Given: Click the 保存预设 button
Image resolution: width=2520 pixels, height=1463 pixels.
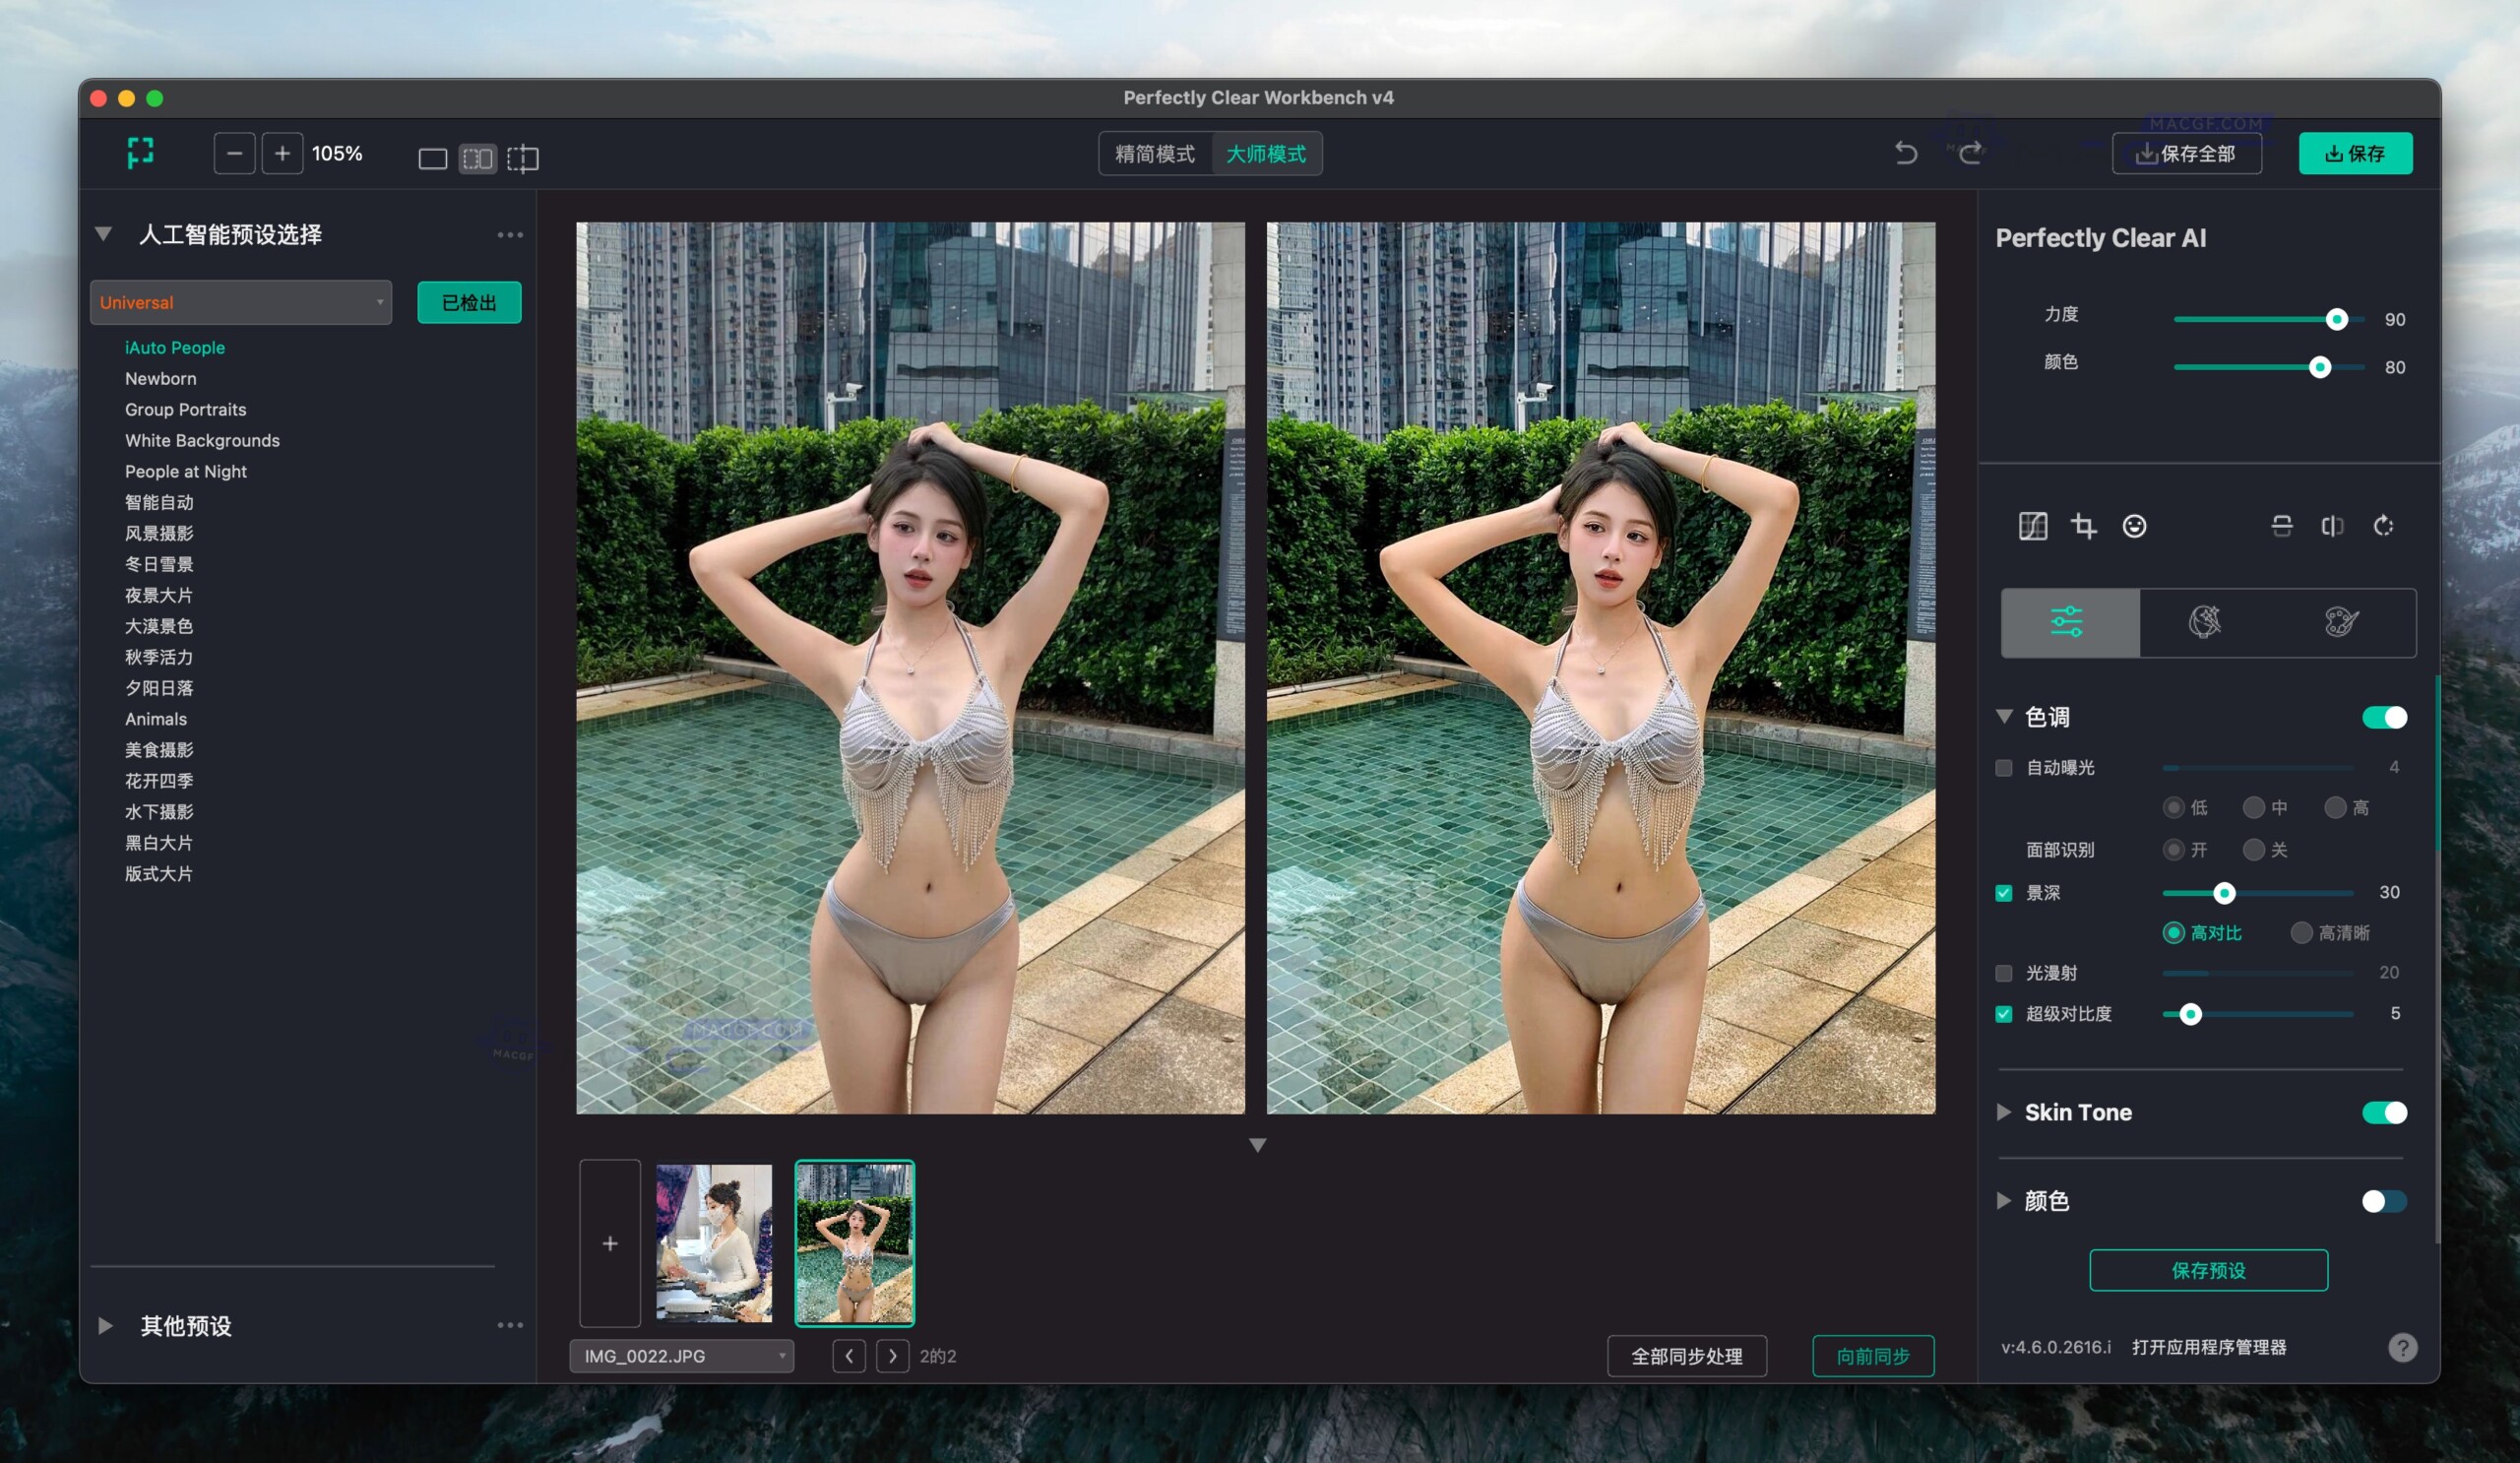Looking at the screenshot, I should click(2209, 1271).
